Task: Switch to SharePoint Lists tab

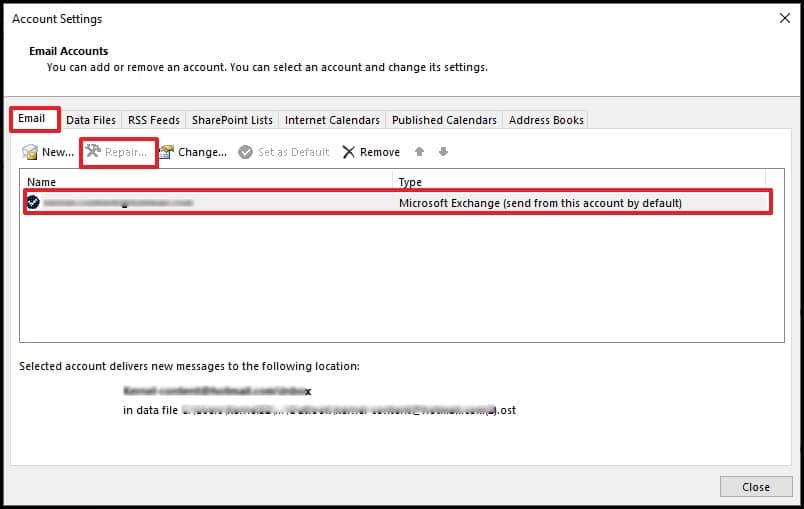Action: click(x=232, y=120)
